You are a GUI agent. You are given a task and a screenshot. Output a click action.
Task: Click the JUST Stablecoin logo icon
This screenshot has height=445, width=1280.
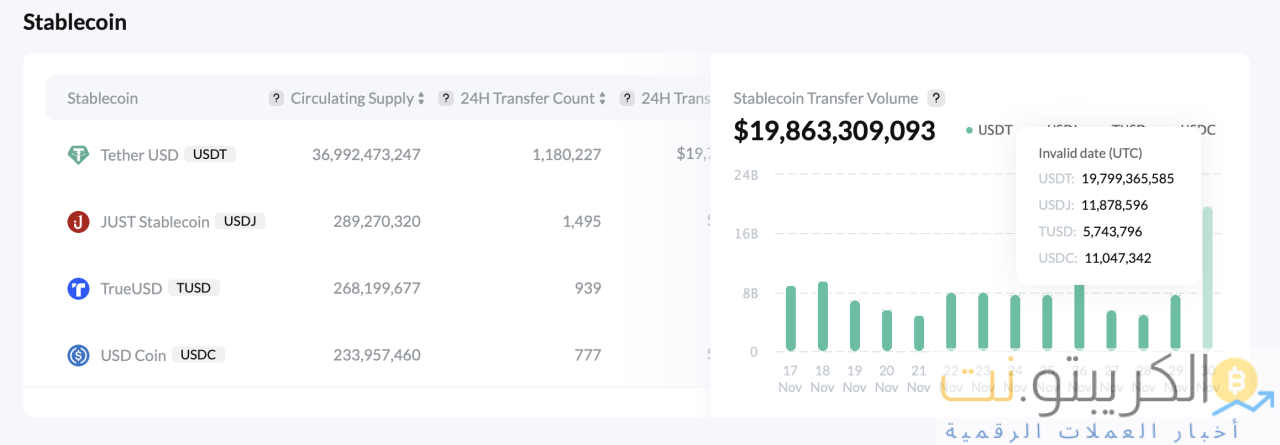pyautogui.click(x=79, y=222)
